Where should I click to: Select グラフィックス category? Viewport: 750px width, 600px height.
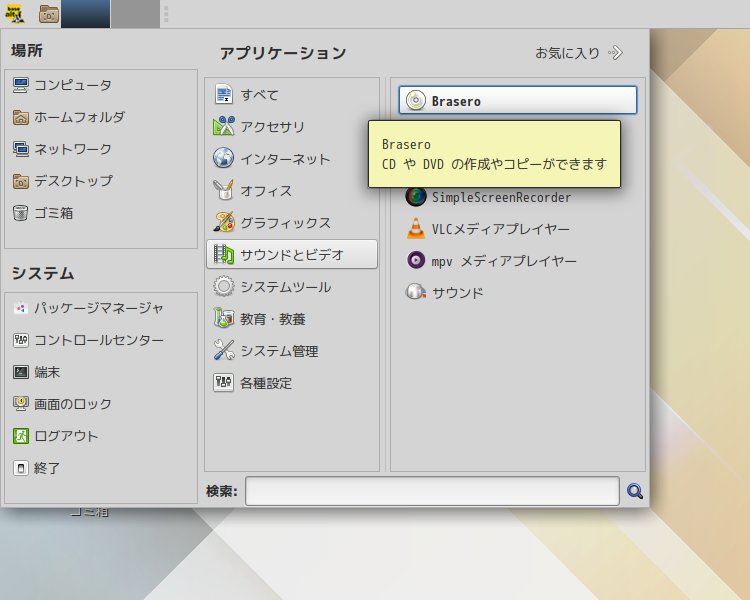click(x=292, y=223)
